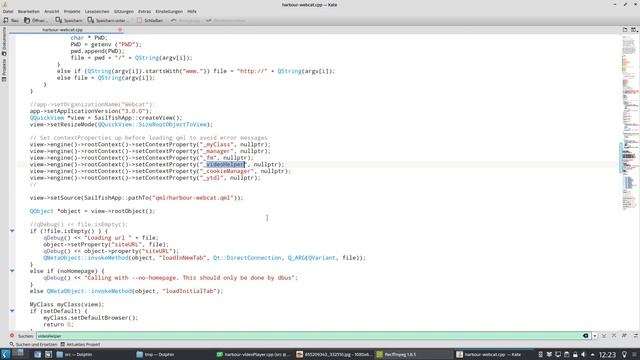Image resolution: width=640 pixels, height=360 pixels.
Task: Close the search bar with red icon
Action: (x=12, y=336)
